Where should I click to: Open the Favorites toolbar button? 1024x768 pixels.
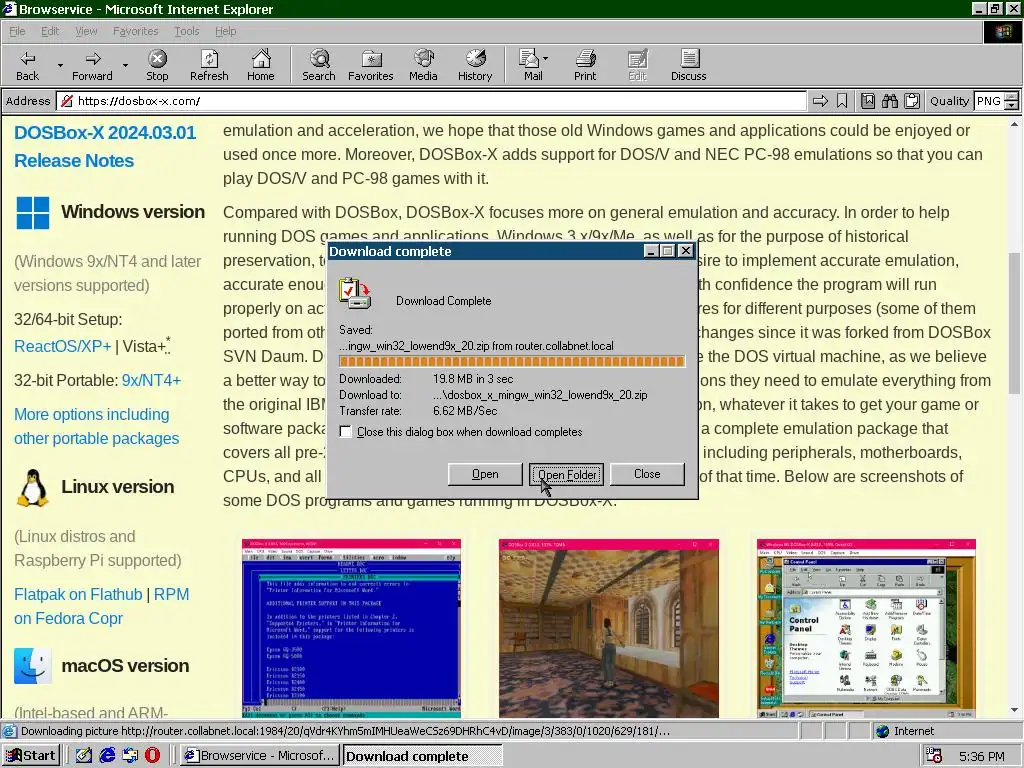pos(370,65)
